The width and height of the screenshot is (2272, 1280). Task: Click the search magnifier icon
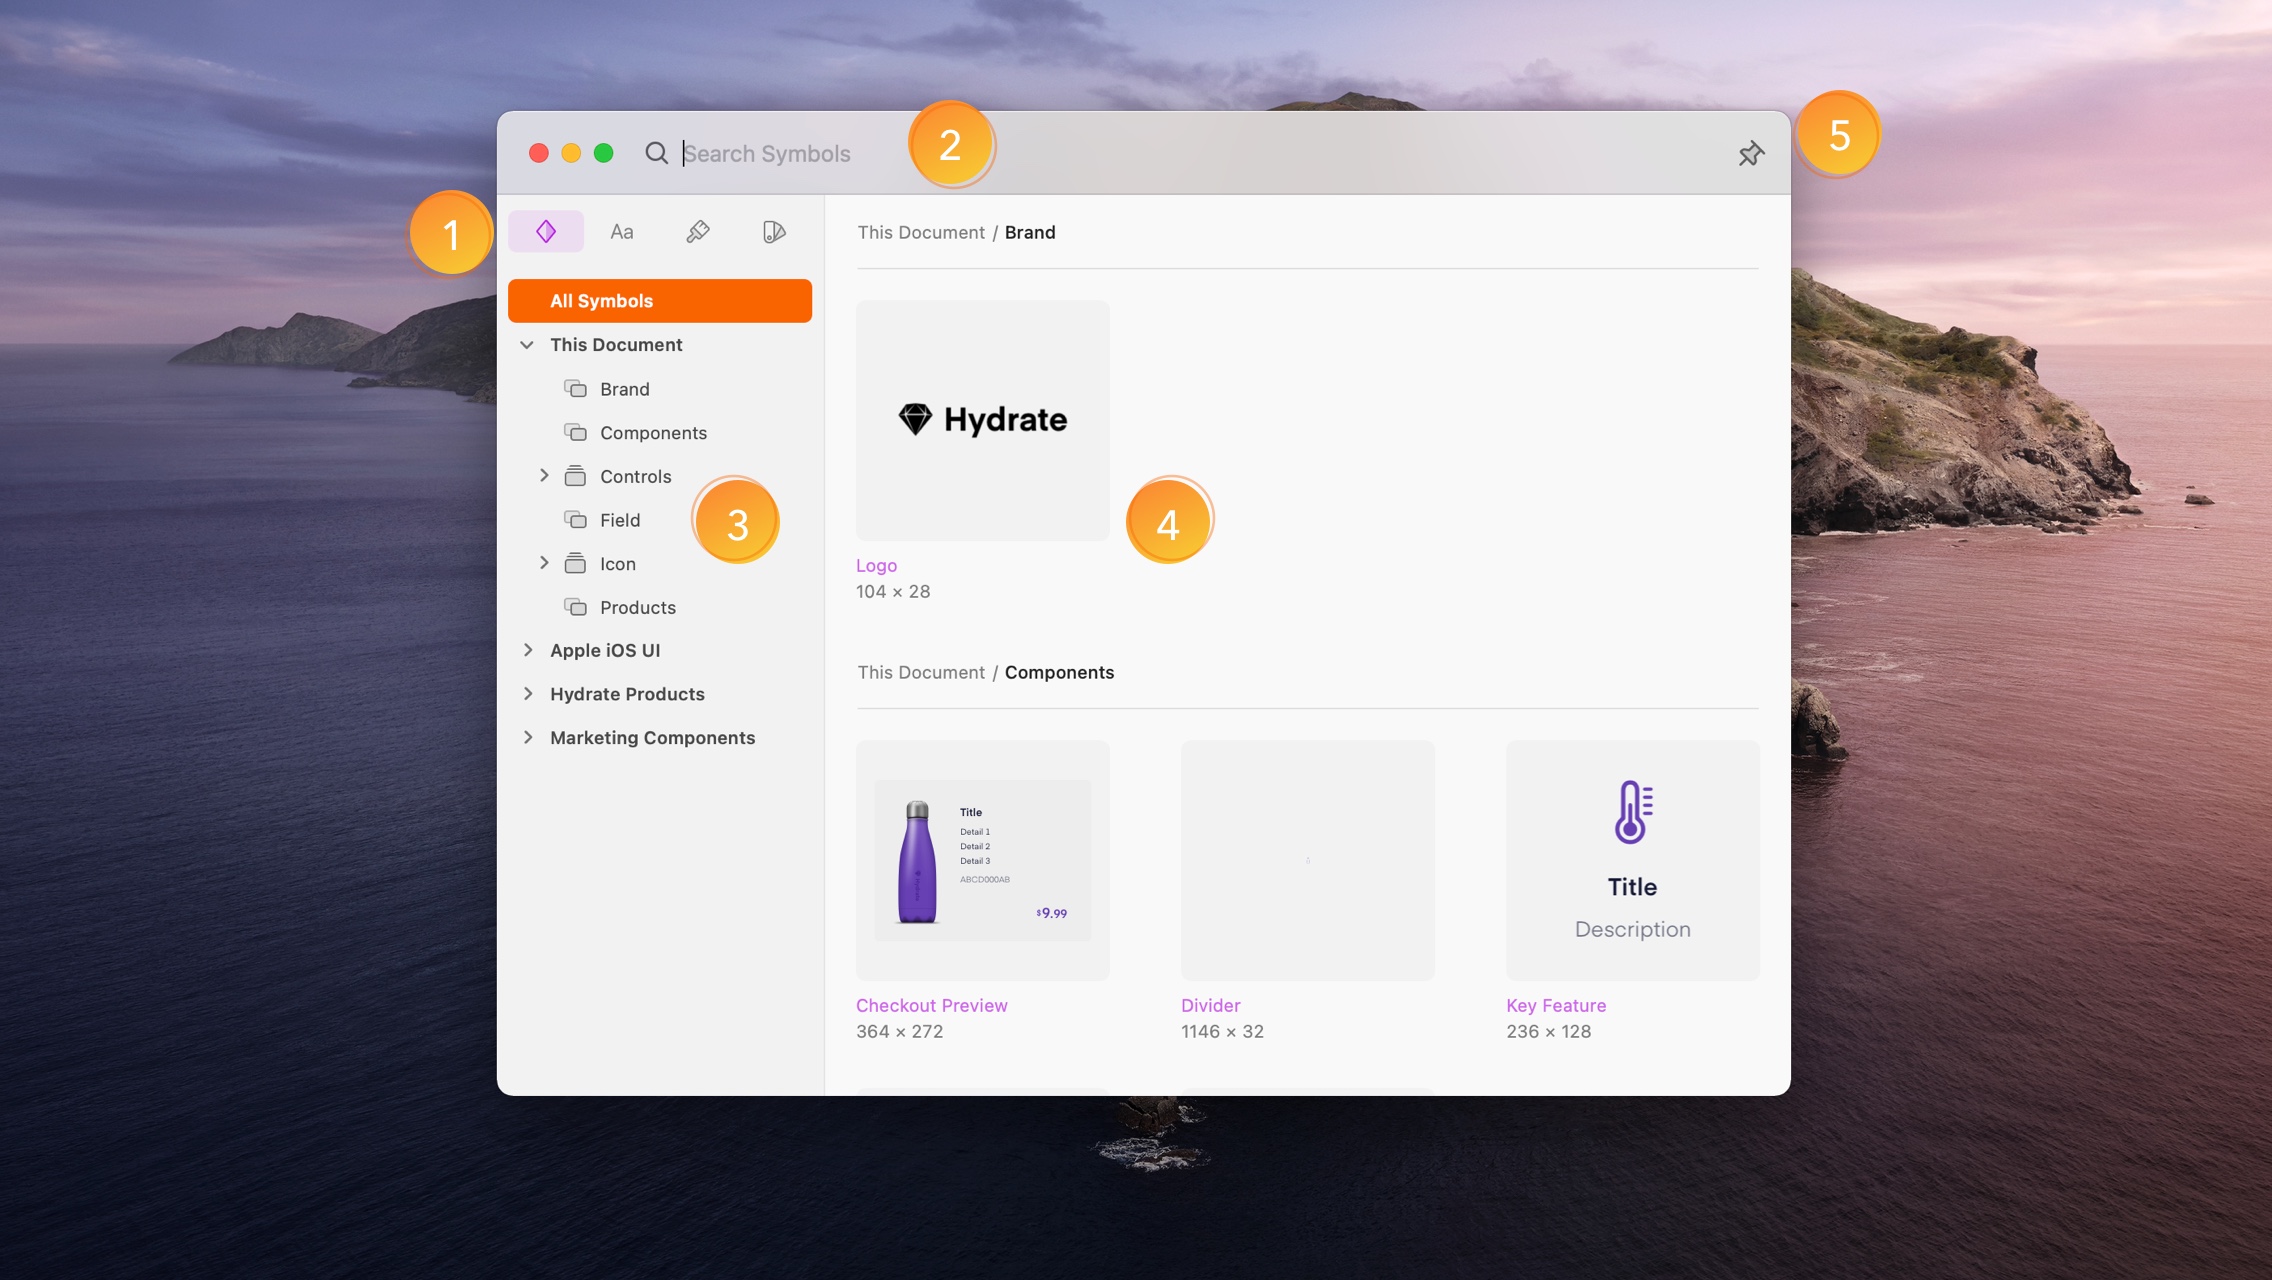pyautogui.click(x=657, y=151)
